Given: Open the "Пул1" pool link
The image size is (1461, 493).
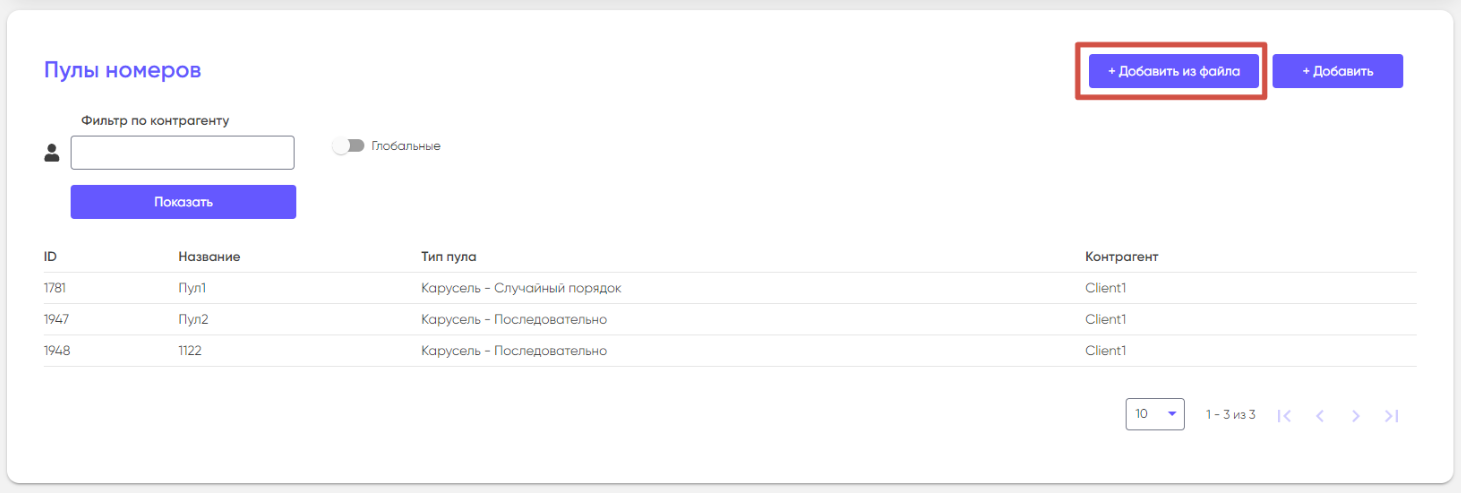Looking at the screenshot, I should tap(192, 288).
